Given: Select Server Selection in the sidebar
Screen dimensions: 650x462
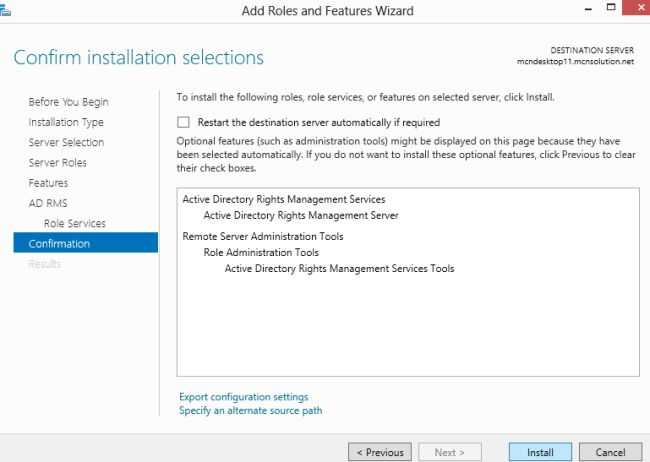Looking at the screenshot, I should click(66, 142).
